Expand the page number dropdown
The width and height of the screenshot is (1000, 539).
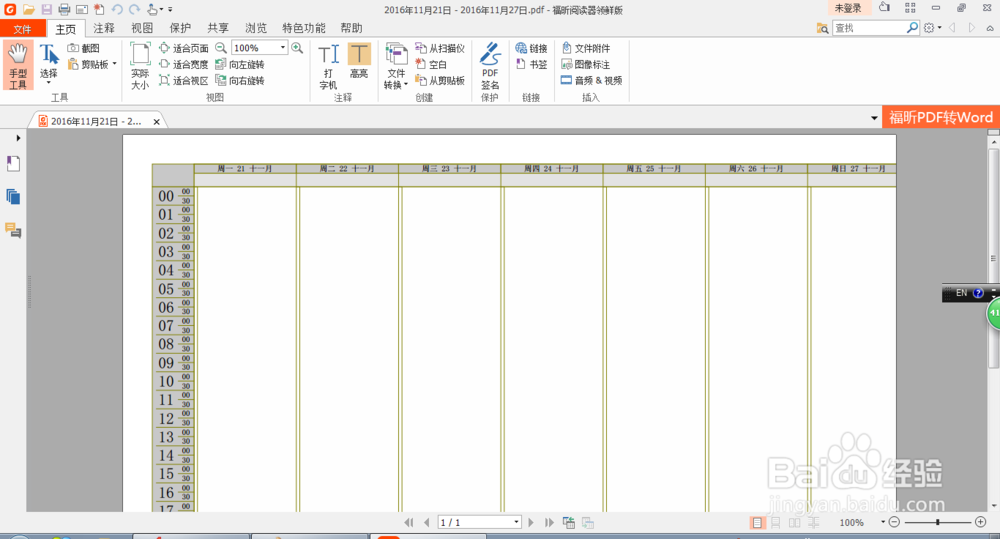[x=516, y=522]
